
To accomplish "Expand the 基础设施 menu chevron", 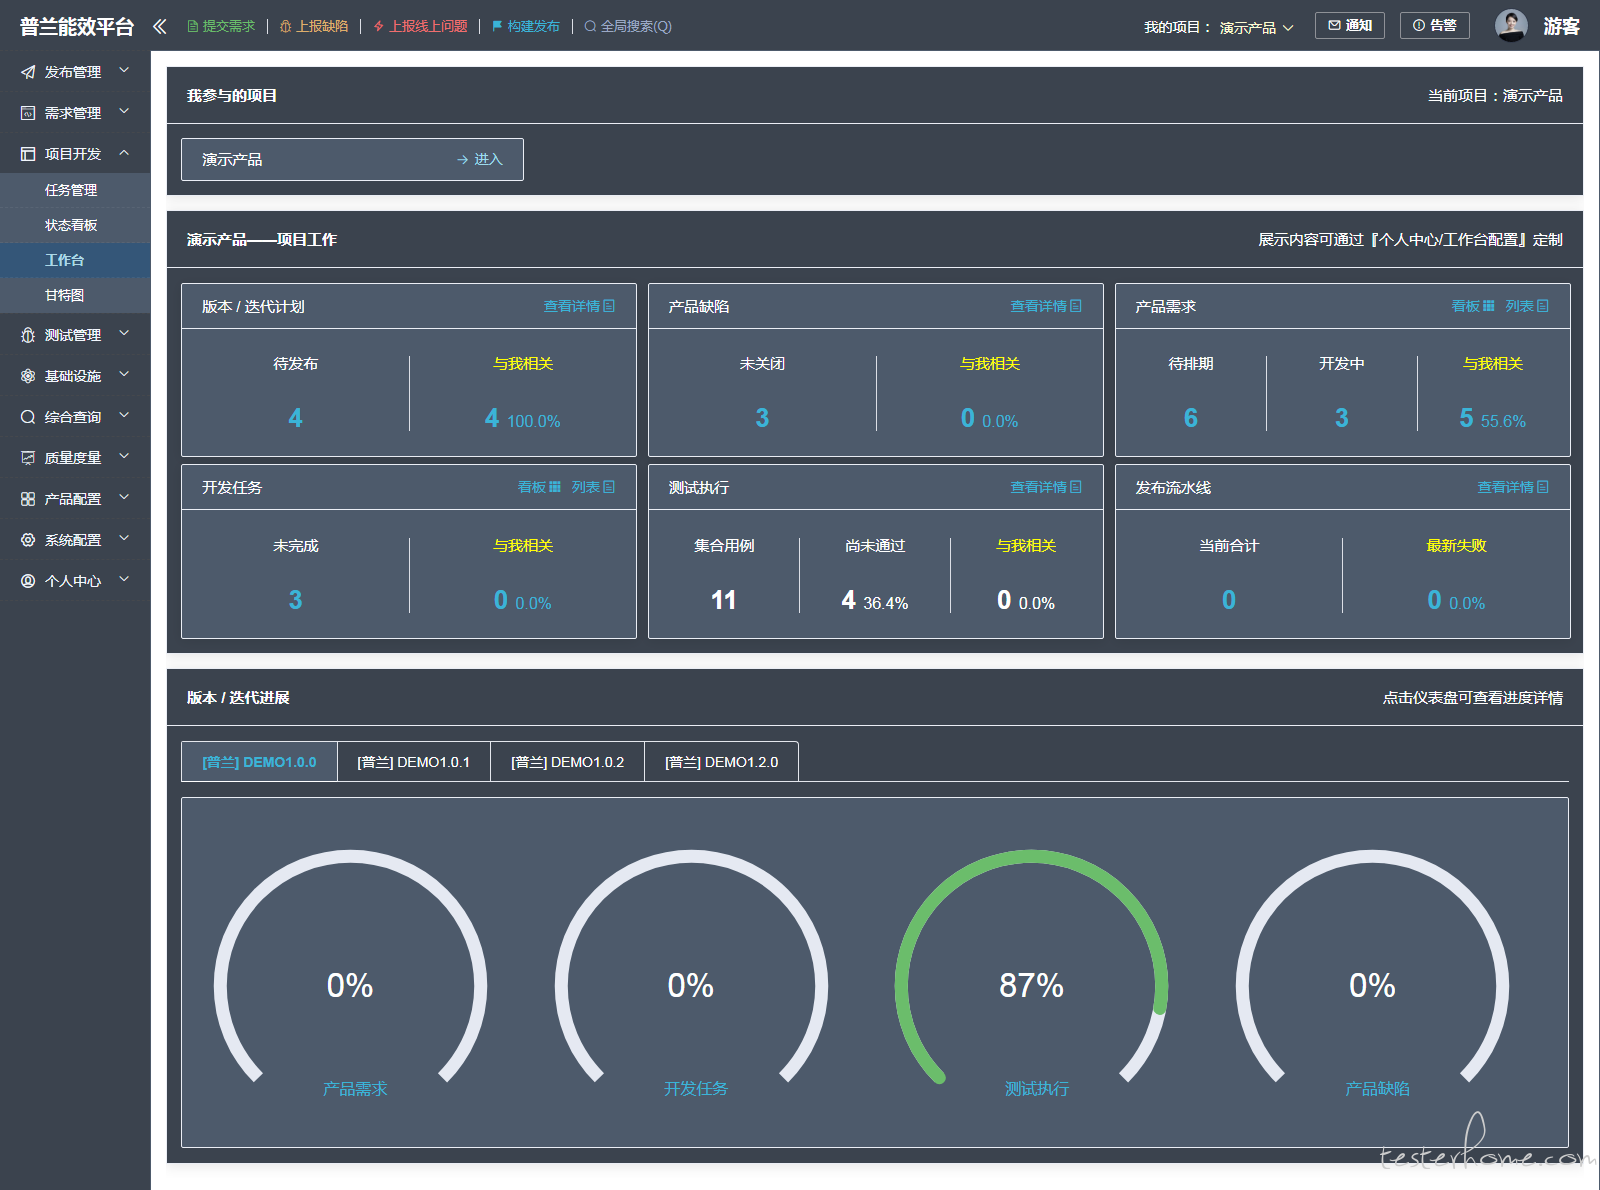I will pos(124,375).
